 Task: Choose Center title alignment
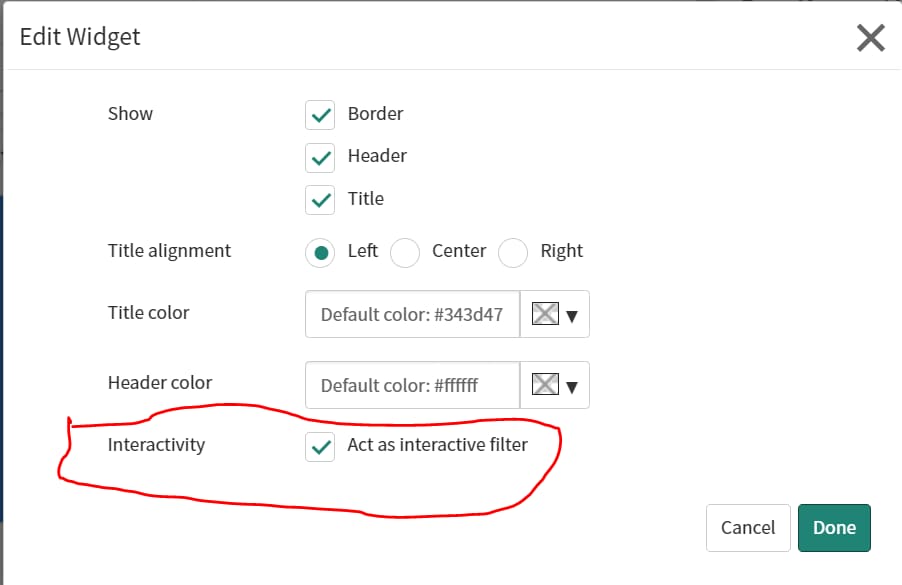point(404,253)
